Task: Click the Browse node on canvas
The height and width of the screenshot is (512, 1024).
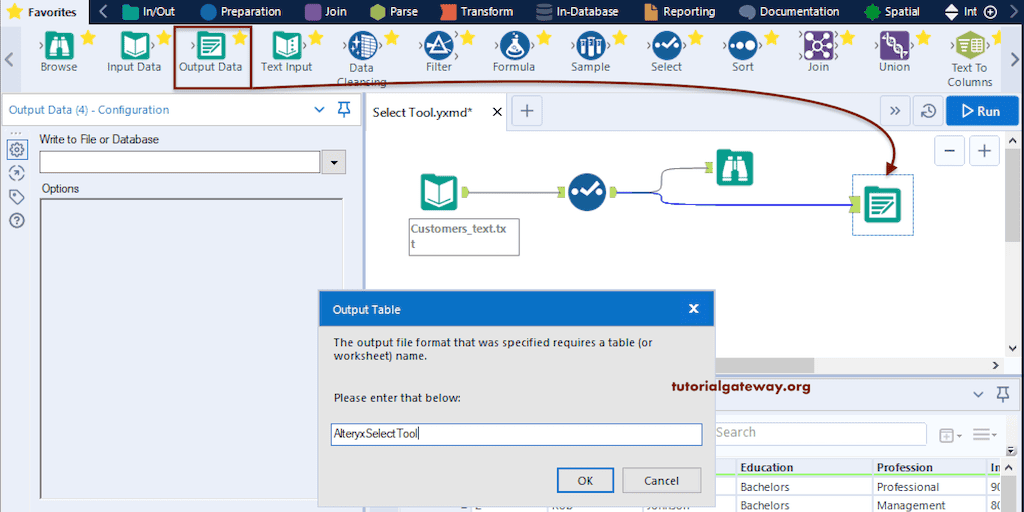Action: pos(735,168)
